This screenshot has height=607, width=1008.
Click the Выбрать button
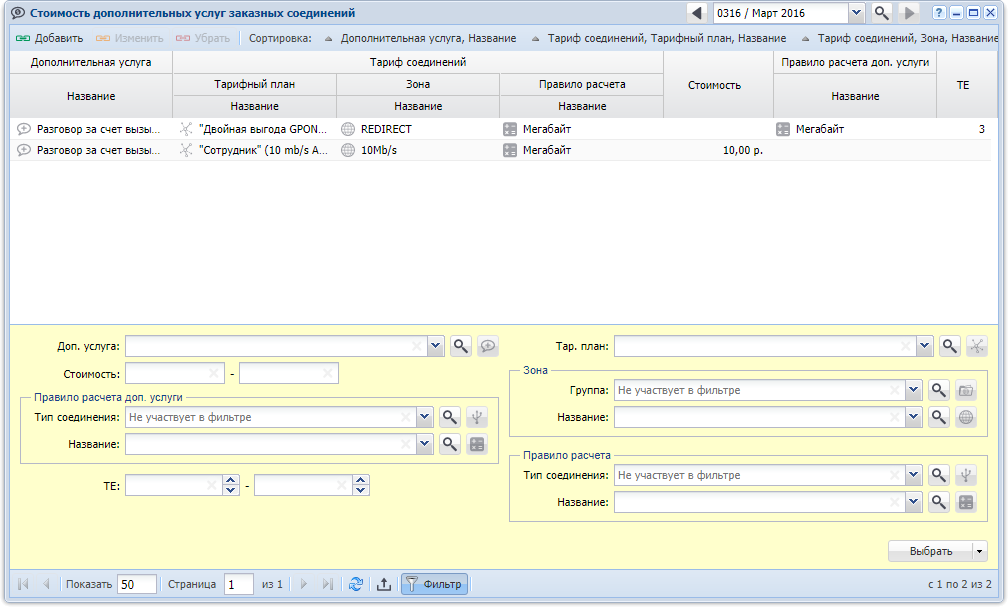(x=931, y=551)
